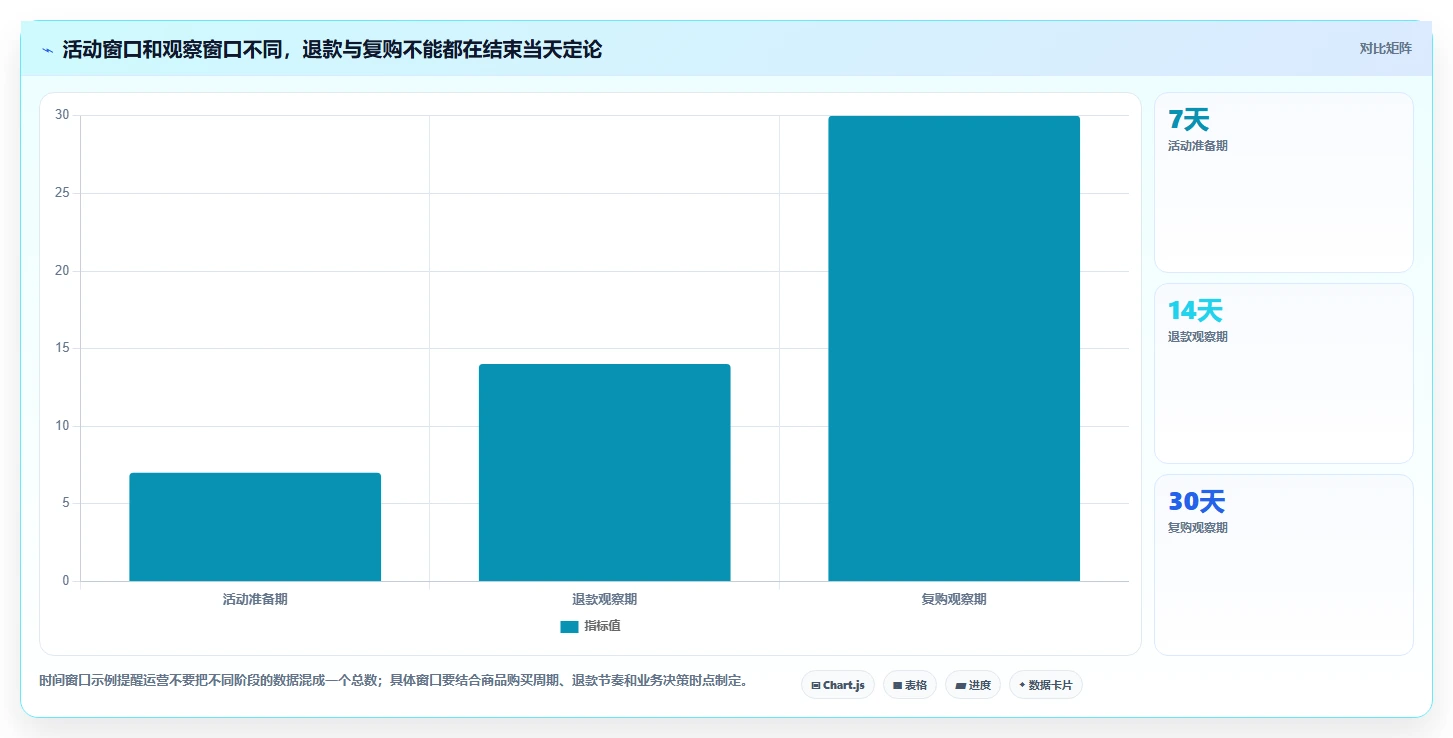Select the 表格 tag chip
The image size is (1453, 738).
pos(910,685)
